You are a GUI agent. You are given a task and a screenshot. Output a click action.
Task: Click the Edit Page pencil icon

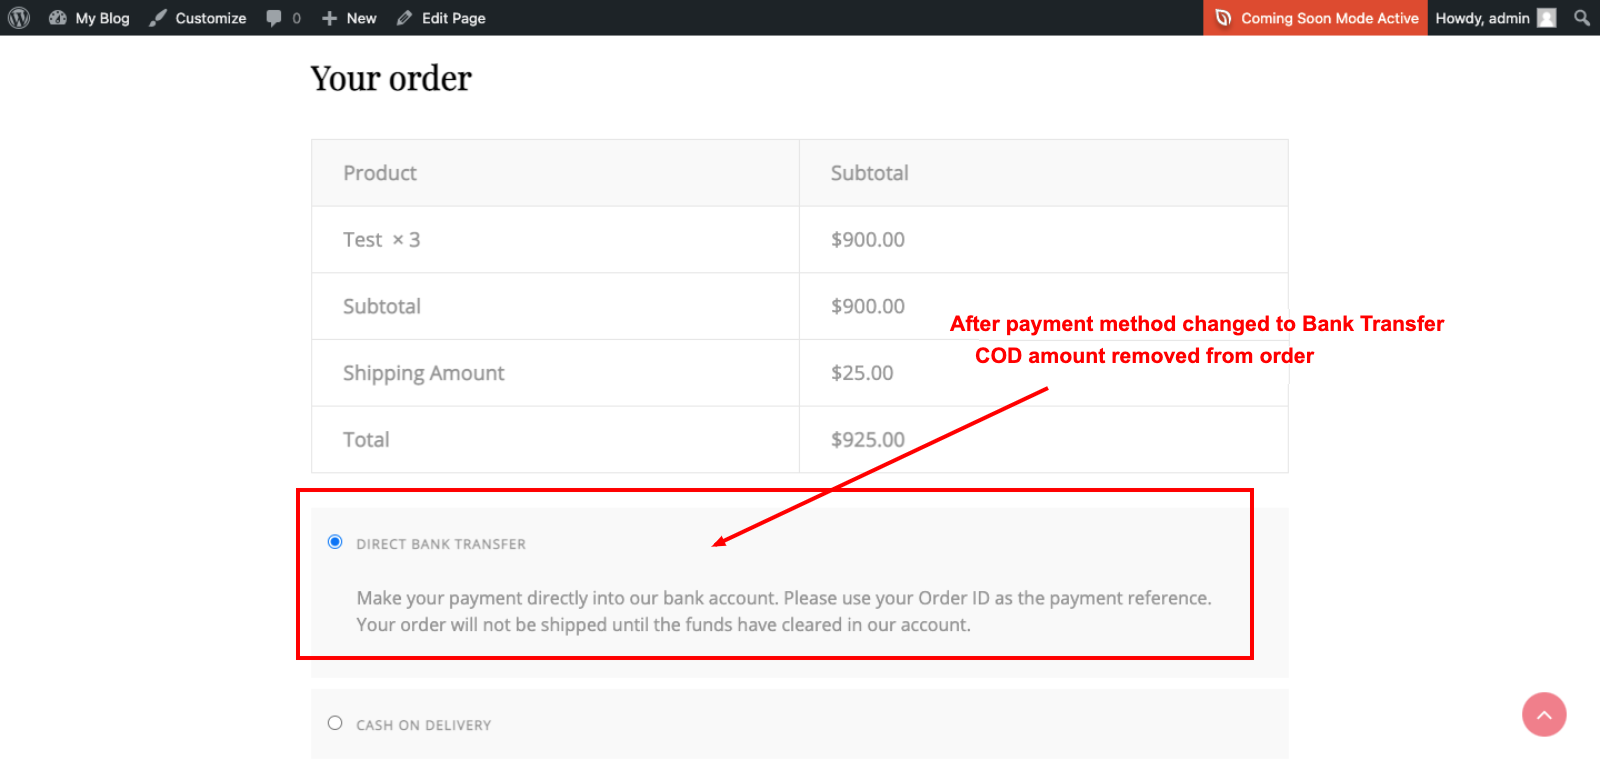(404, 18)
